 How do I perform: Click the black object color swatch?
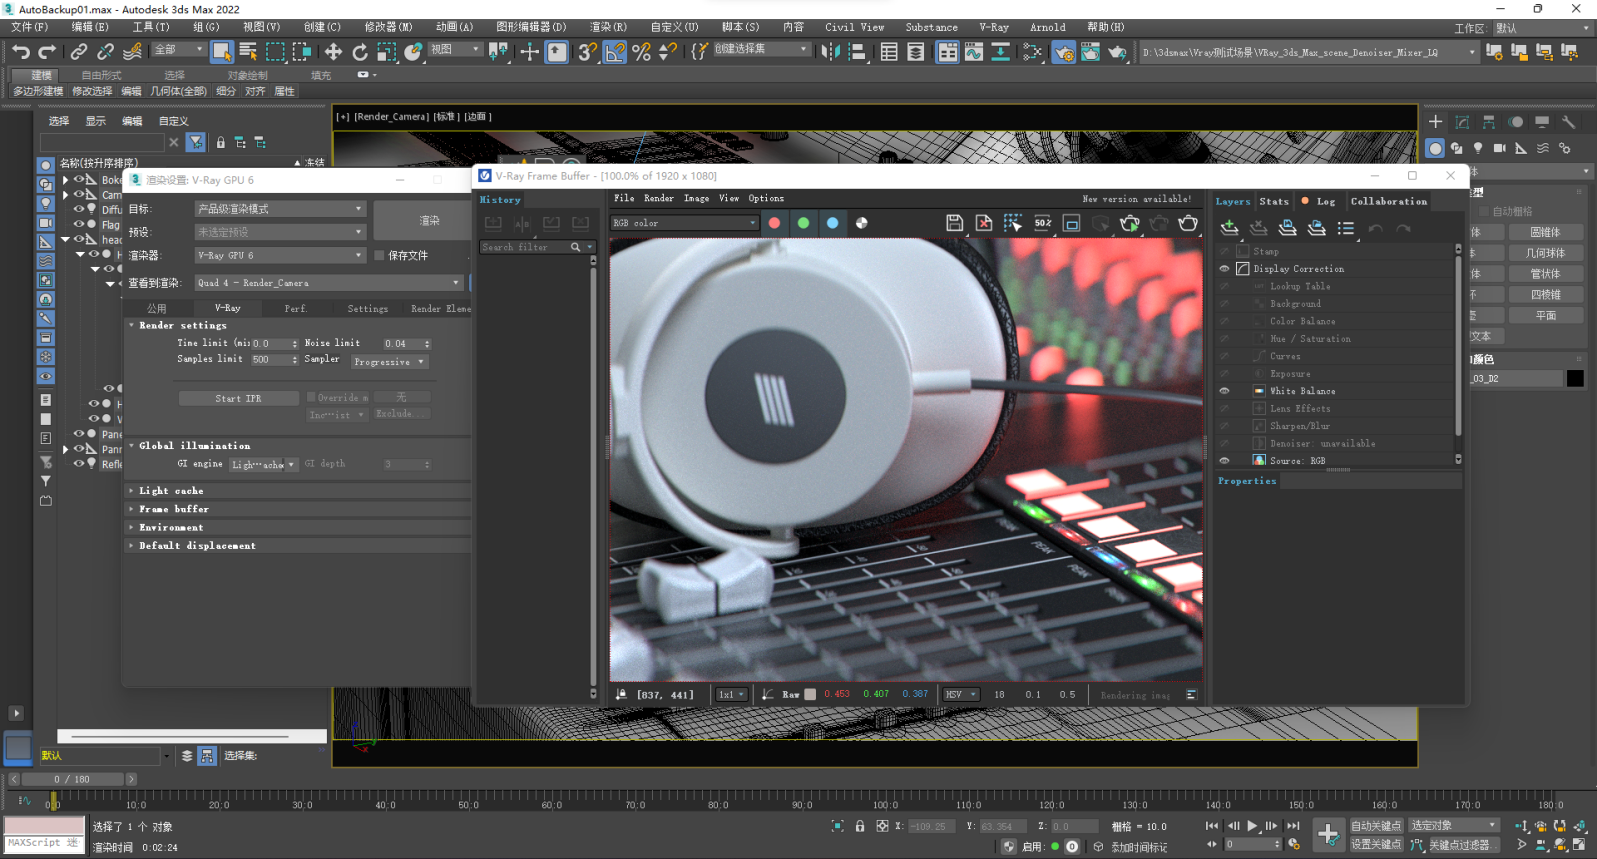click(x=1575, y=378)
